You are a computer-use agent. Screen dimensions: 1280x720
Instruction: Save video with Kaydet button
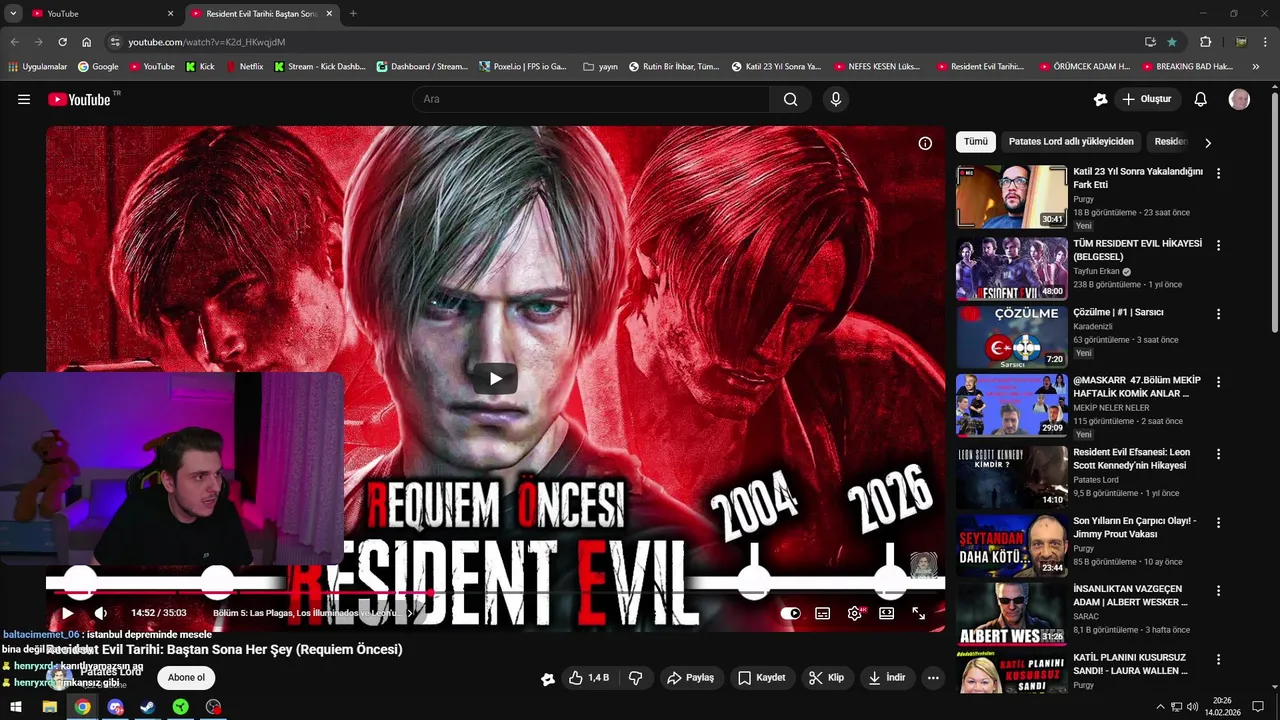pos(761,677)
